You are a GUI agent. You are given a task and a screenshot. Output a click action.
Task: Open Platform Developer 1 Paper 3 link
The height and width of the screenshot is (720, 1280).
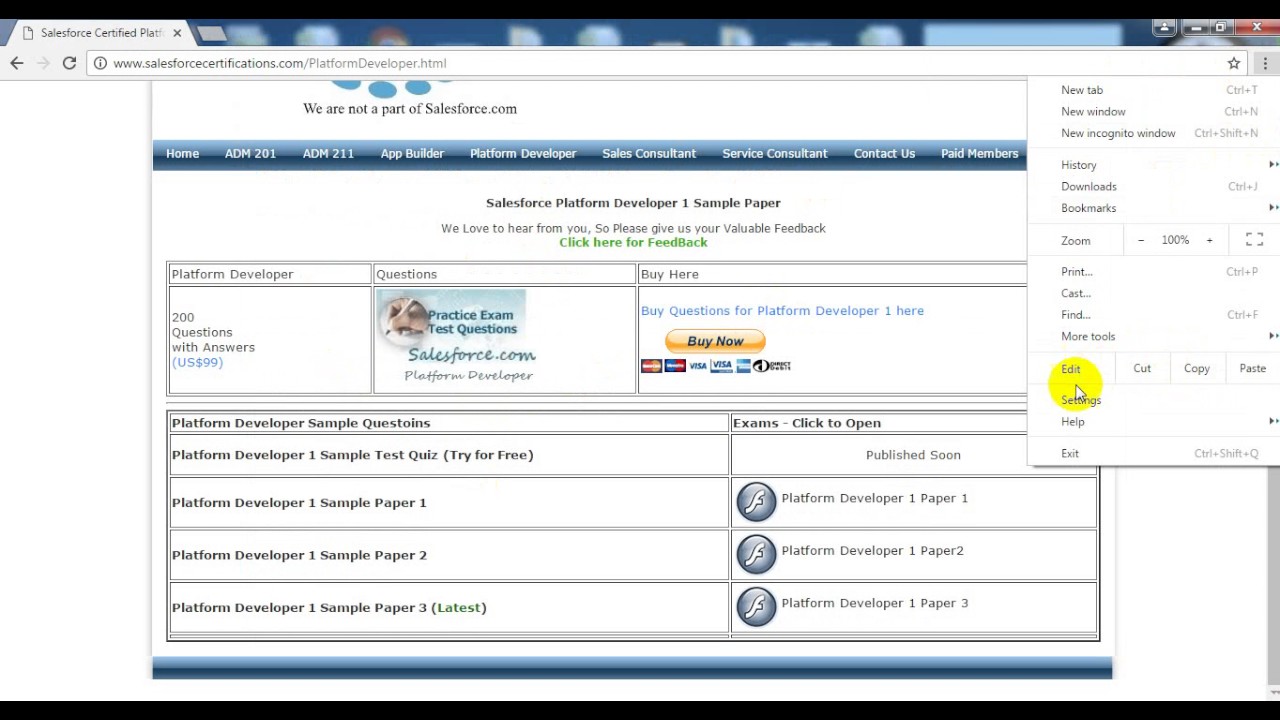point(874,603)
